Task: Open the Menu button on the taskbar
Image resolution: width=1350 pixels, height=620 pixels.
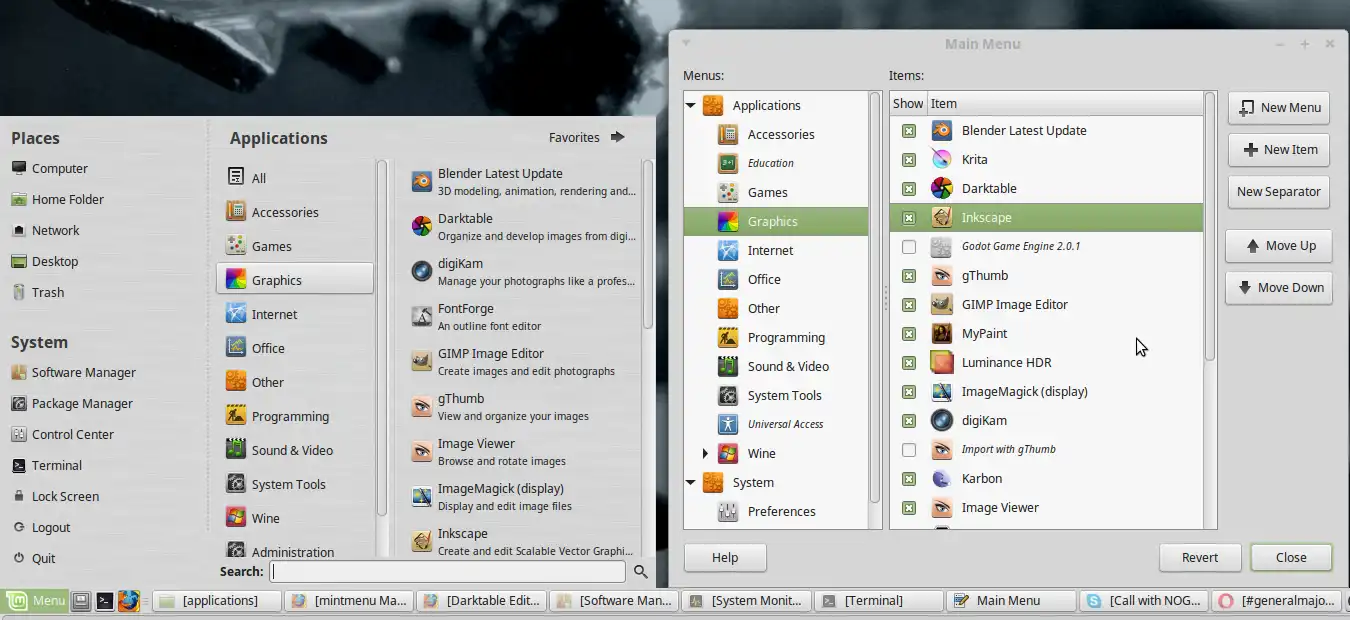Action: 35,601
